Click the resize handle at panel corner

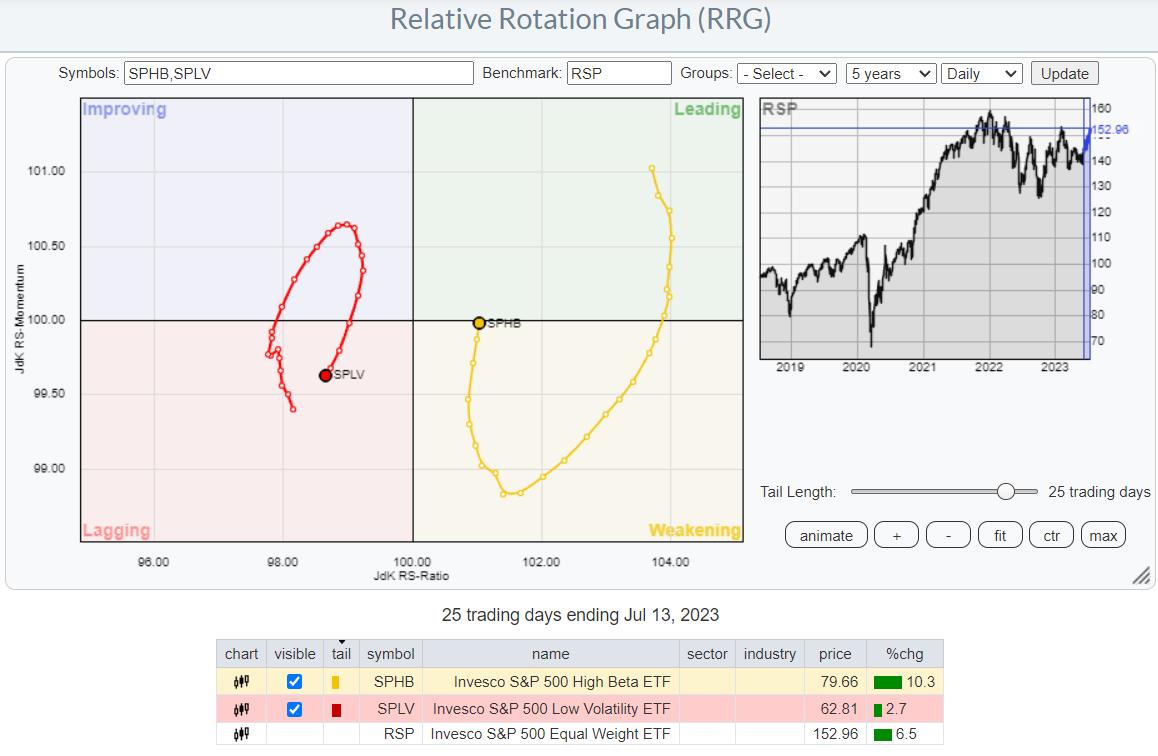(1140, 576)
